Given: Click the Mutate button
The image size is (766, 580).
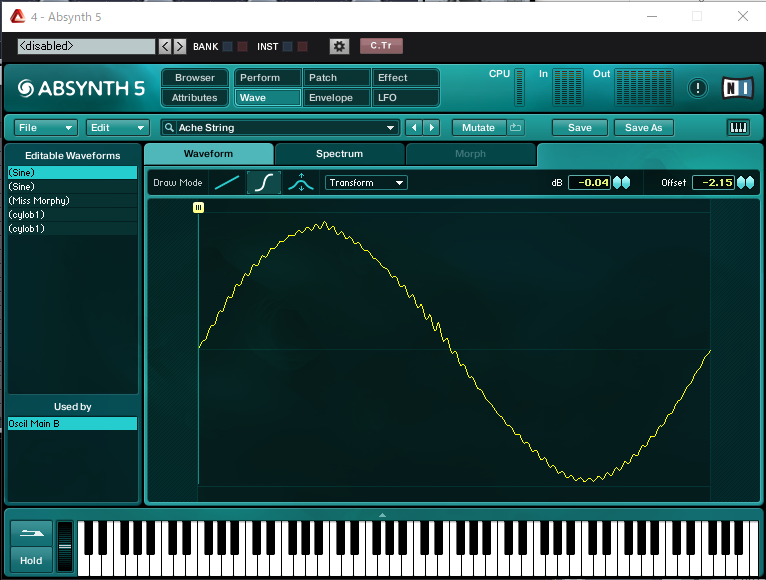Looking at the screenshot, I should tap(479, 128).
